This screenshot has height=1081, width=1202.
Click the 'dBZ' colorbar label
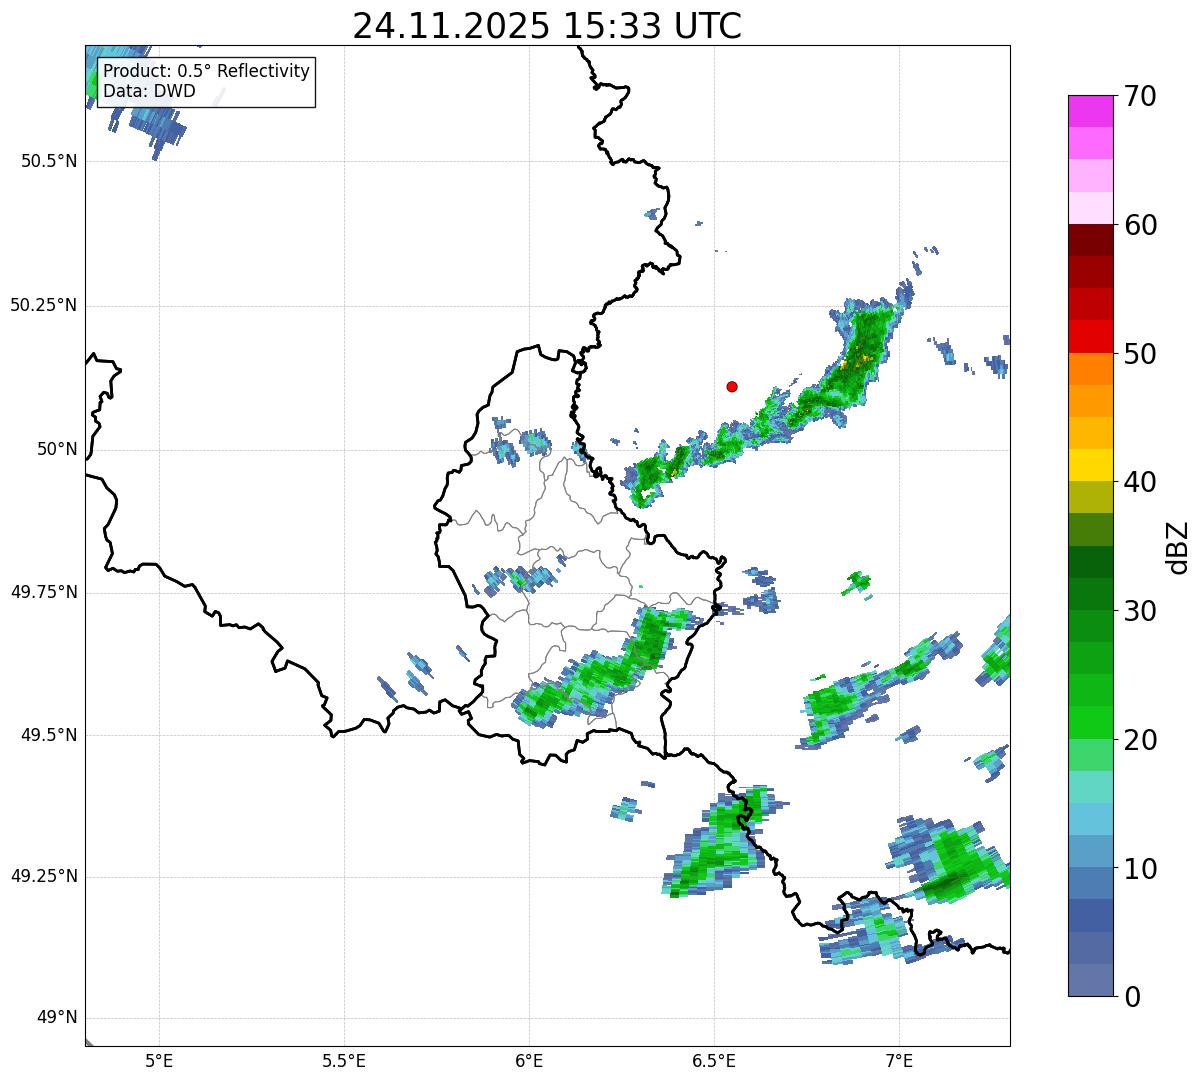tap(1177, 546)
